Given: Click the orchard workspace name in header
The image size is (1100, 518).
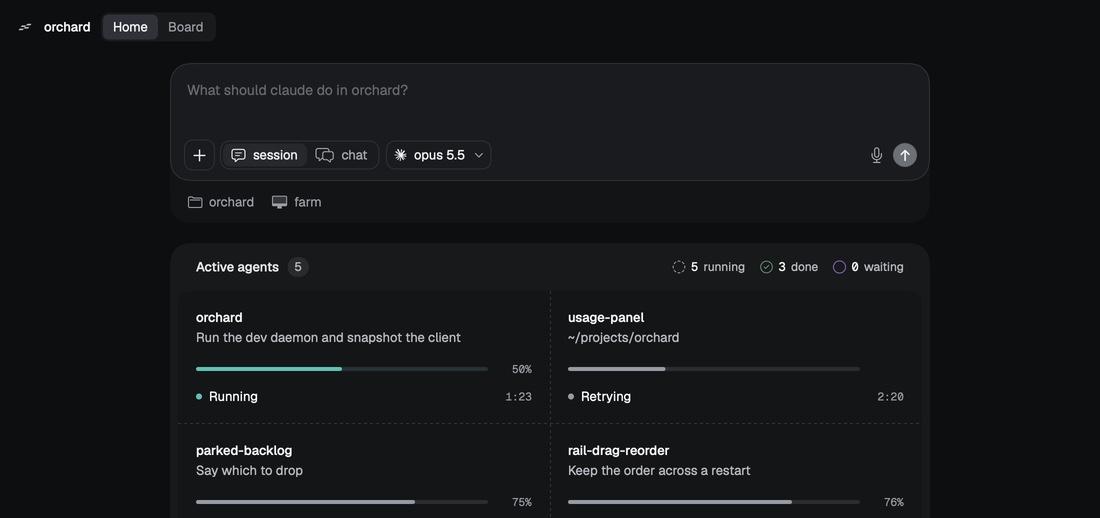Looking at the screenshot, I should pyautogui.click(x=67, y=27).
